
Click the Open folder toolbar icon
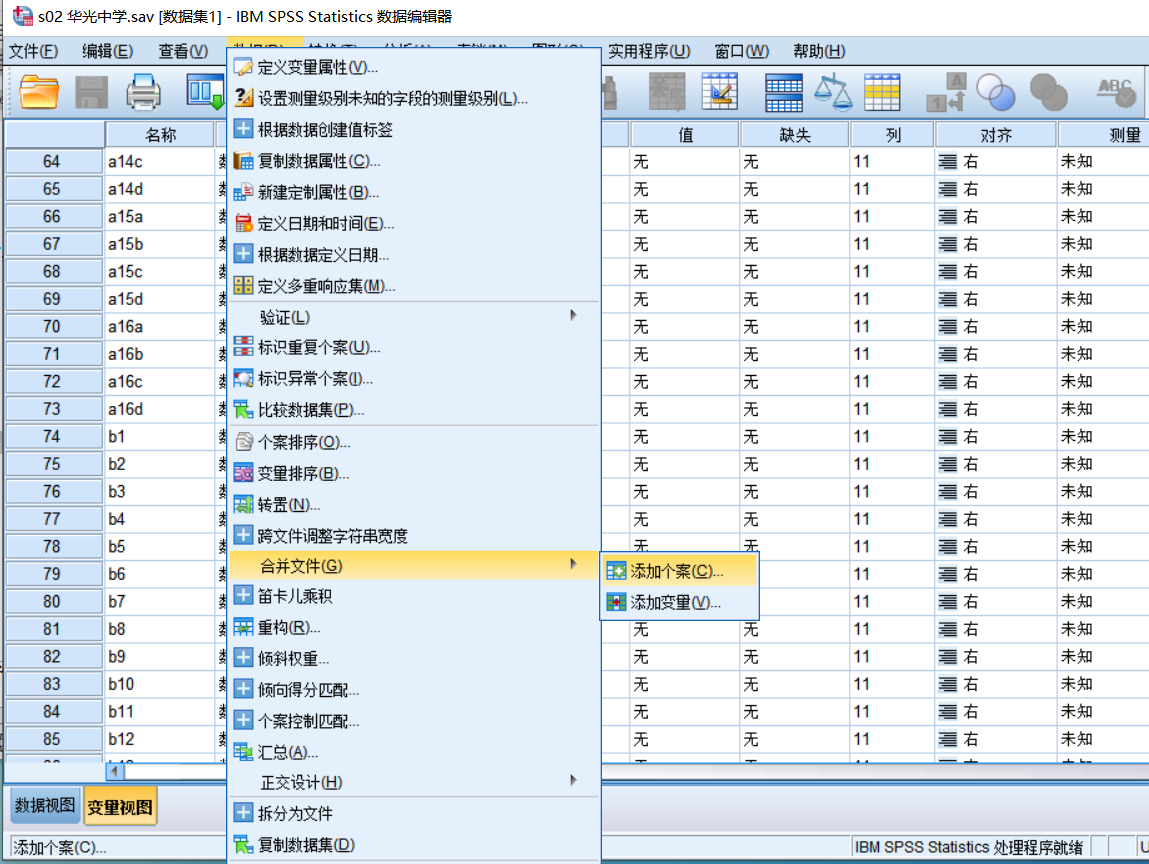click(x=39, y=92)
